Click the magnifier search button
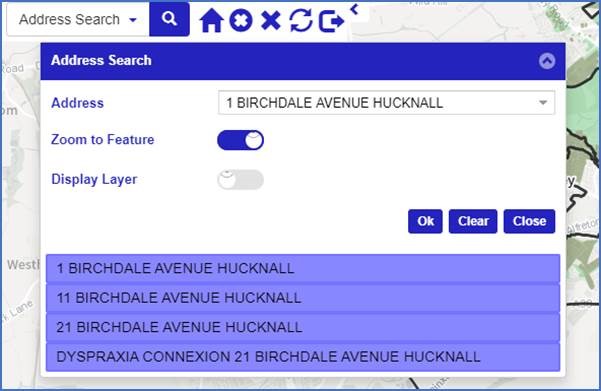Viewport: 601px width, 391px height. [169, 19]
